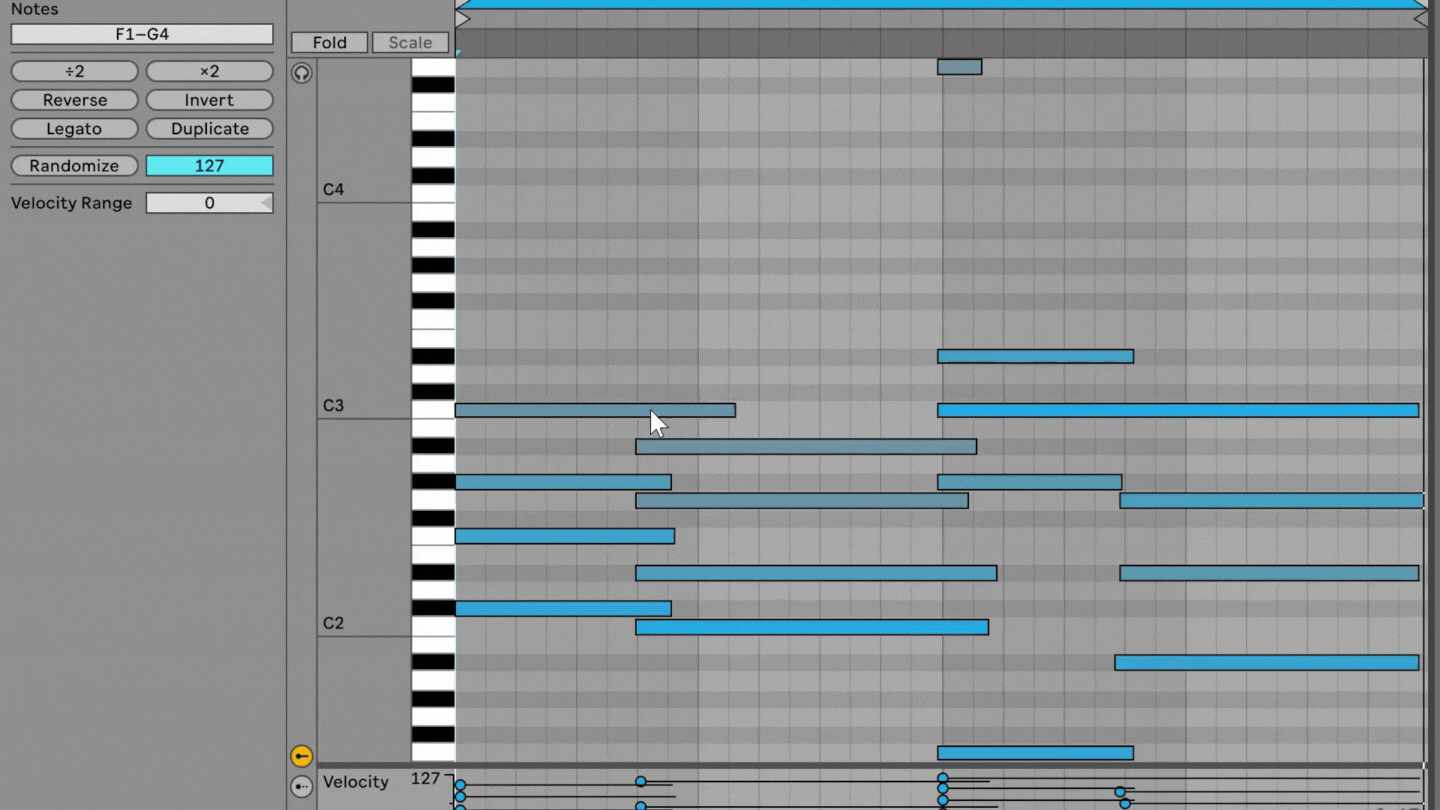Halve note lengths with the ÷2 button
Viewport: 1440px width, 810px height.
74,71
